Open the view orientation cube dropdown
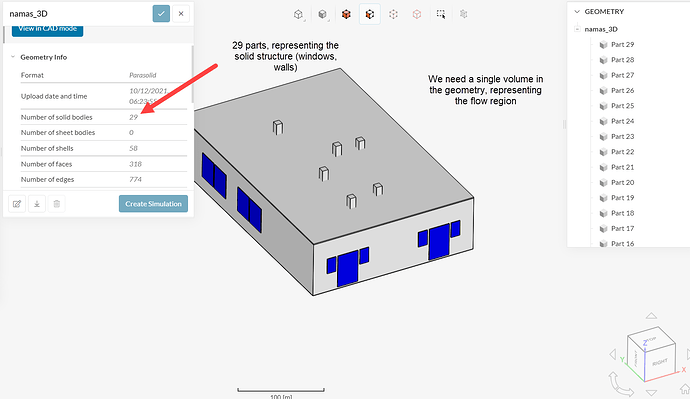690x399 pixels. coord(299,15)
